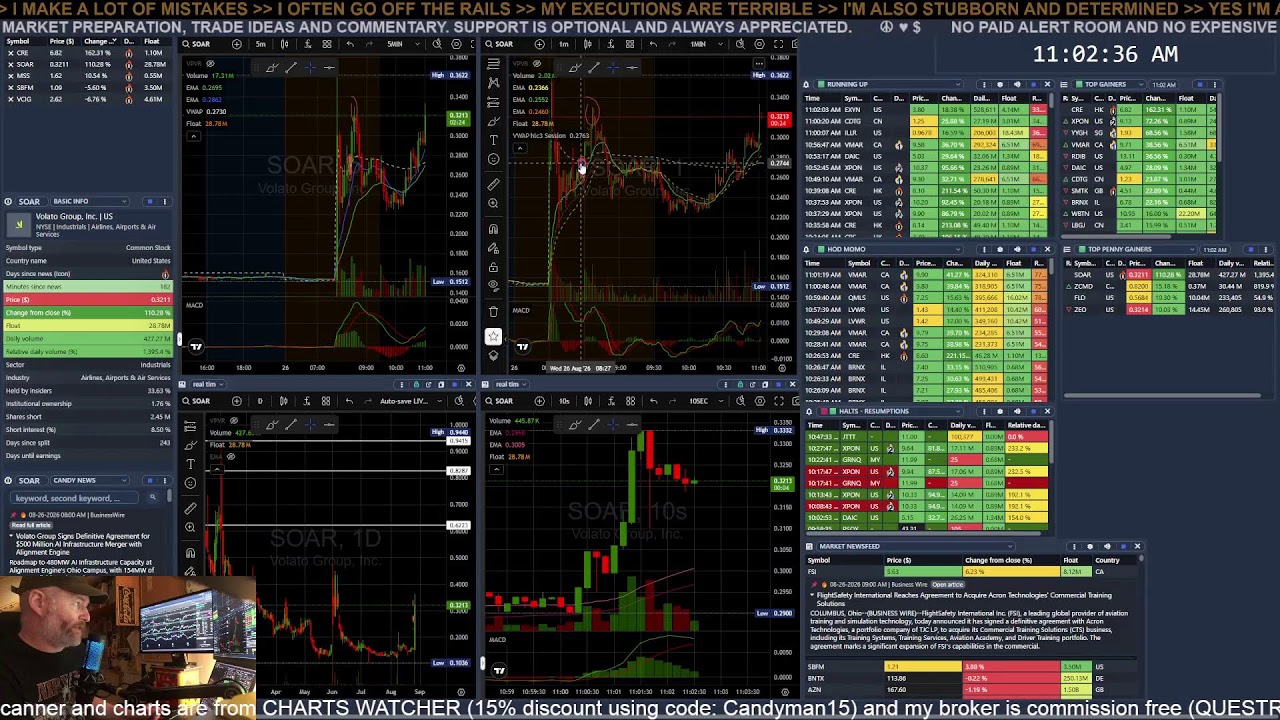1280x720 pixels.
Task: Open RUNNING UP scanner dropdown
Action: tap(889, 84)
